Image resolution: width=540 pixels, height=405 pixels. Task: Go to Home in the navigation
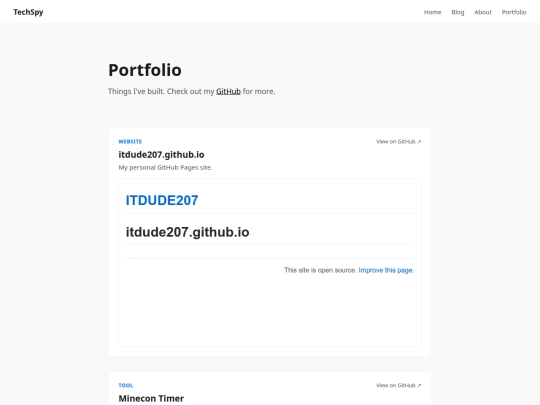[x=432, y=12]
